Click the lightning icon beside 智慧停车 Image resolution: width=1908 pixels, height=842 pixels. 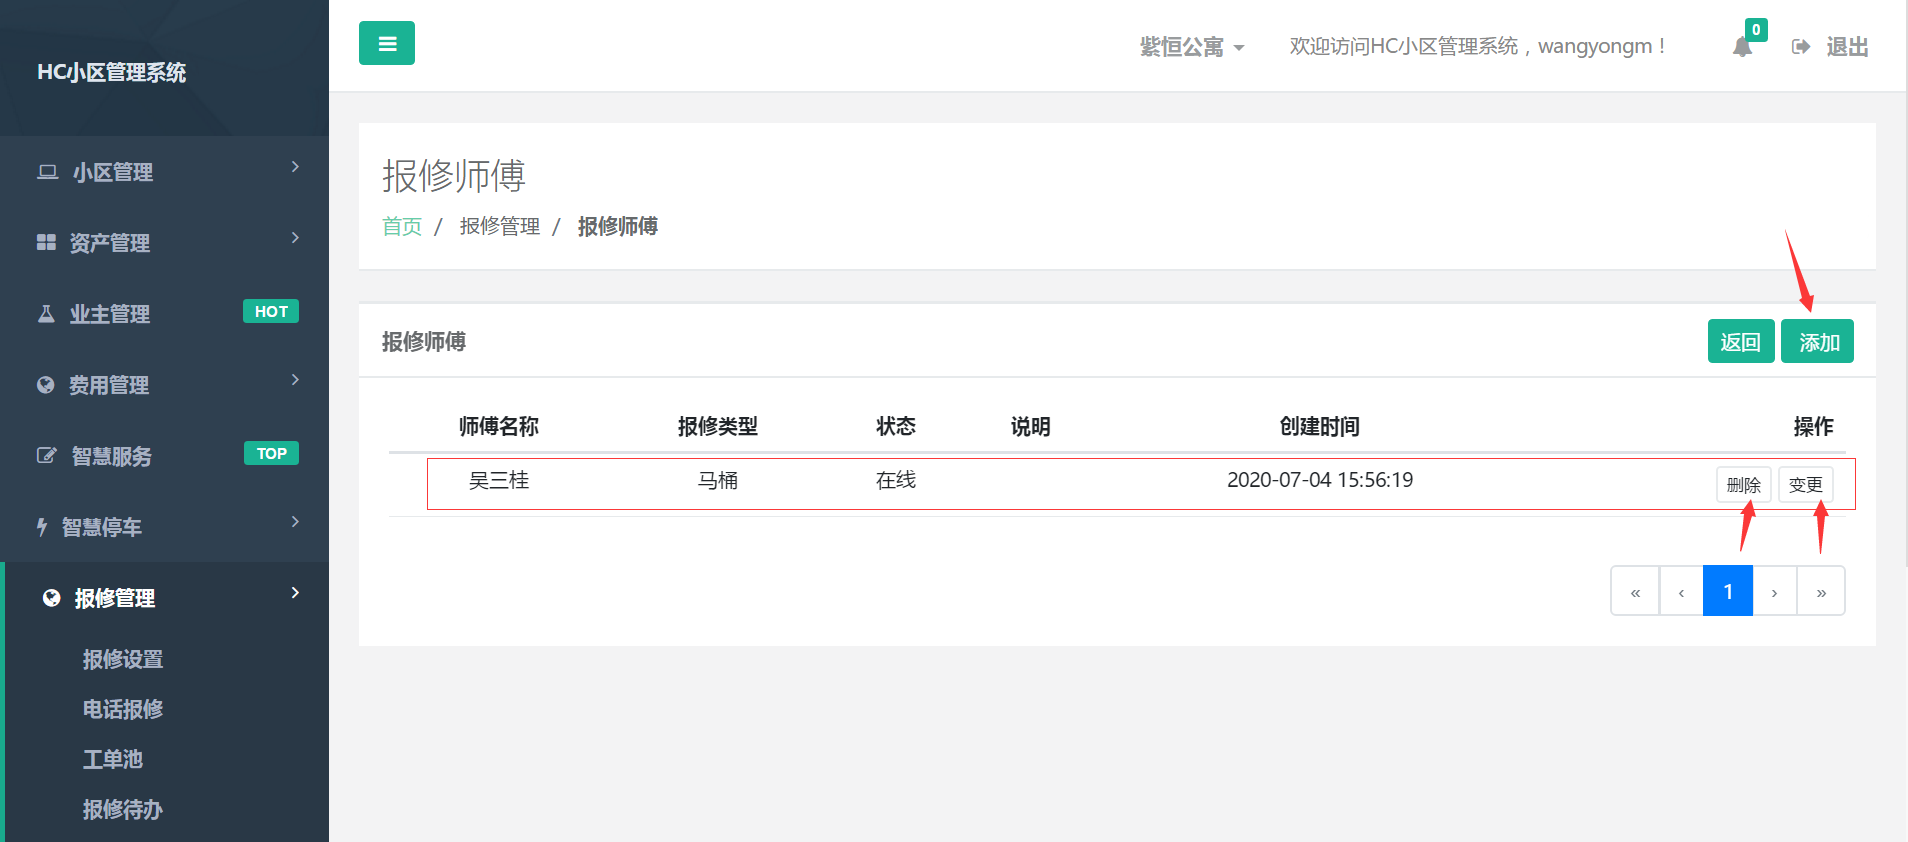tap(42, 527)
